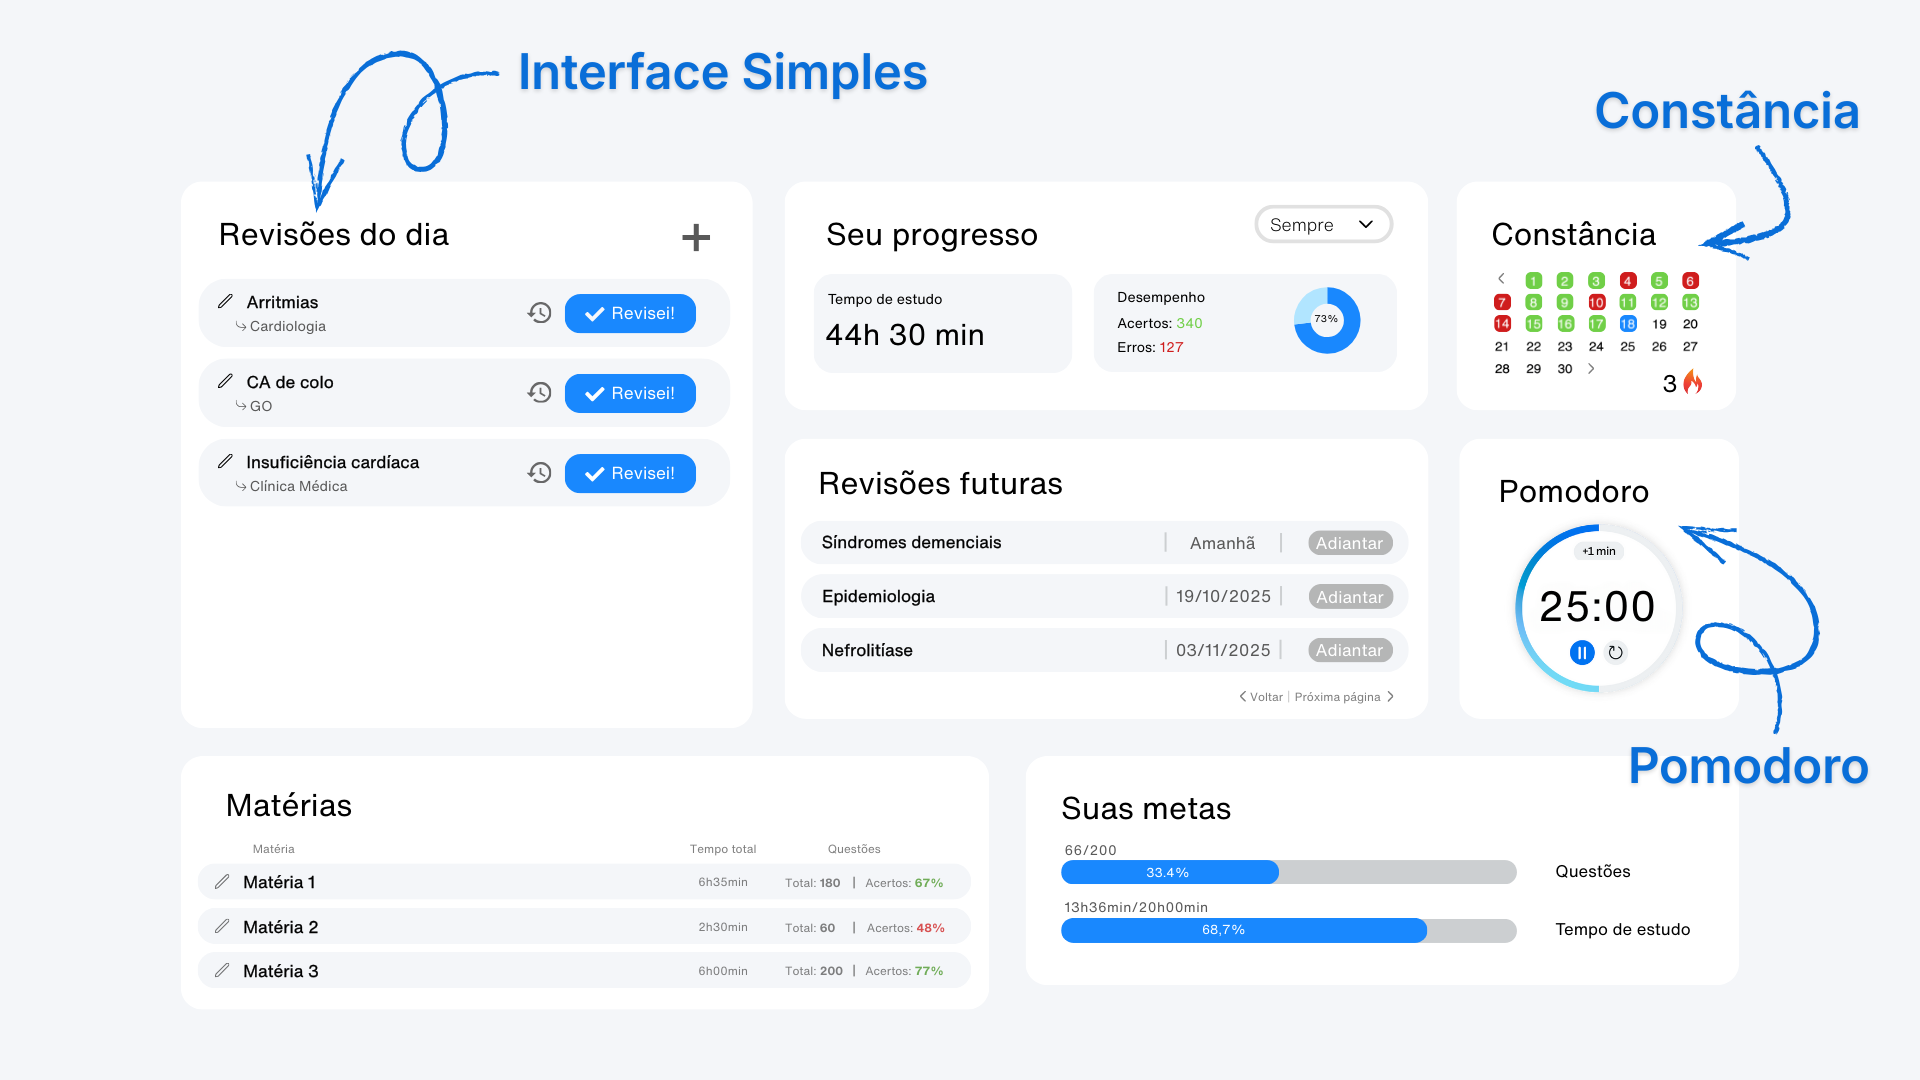The width and height of the screenshot is (1920, 1080).
Task: Mark Insuficiência cardíaca as Revisei!
Action: tap(630, 473)
